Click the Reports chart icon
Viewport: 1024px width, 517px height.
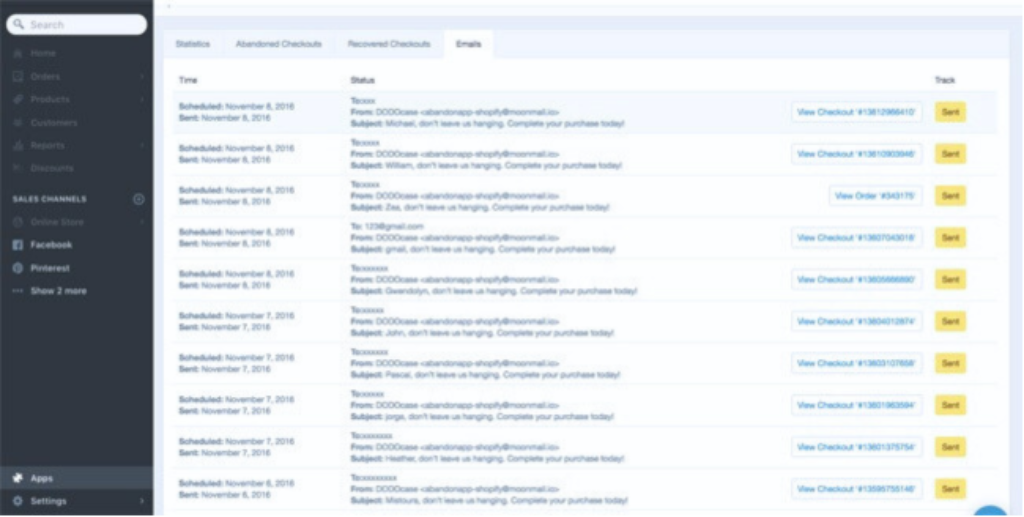click(18, 146)
